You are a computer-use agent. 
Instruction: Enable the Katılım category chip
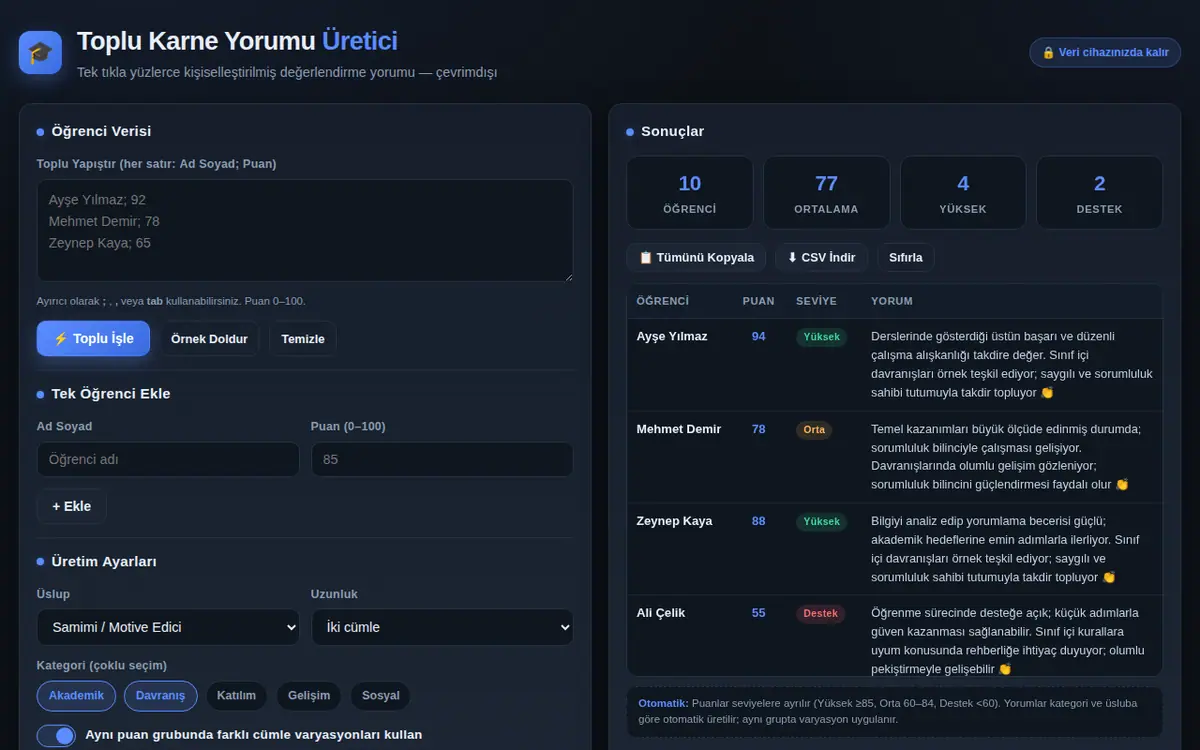(237, 695)
